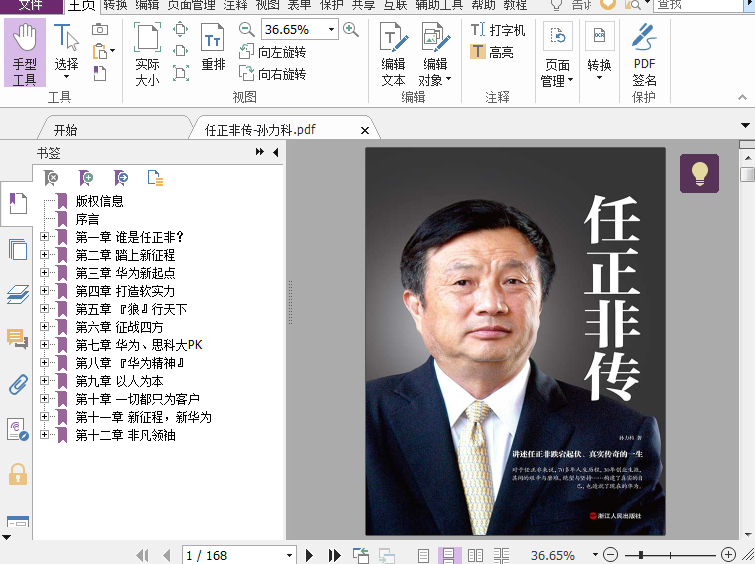Image resolution: width=755 pixels, height=564 pixels.
Task: Open the attachments paperclip panel
Action: point(18,384)
